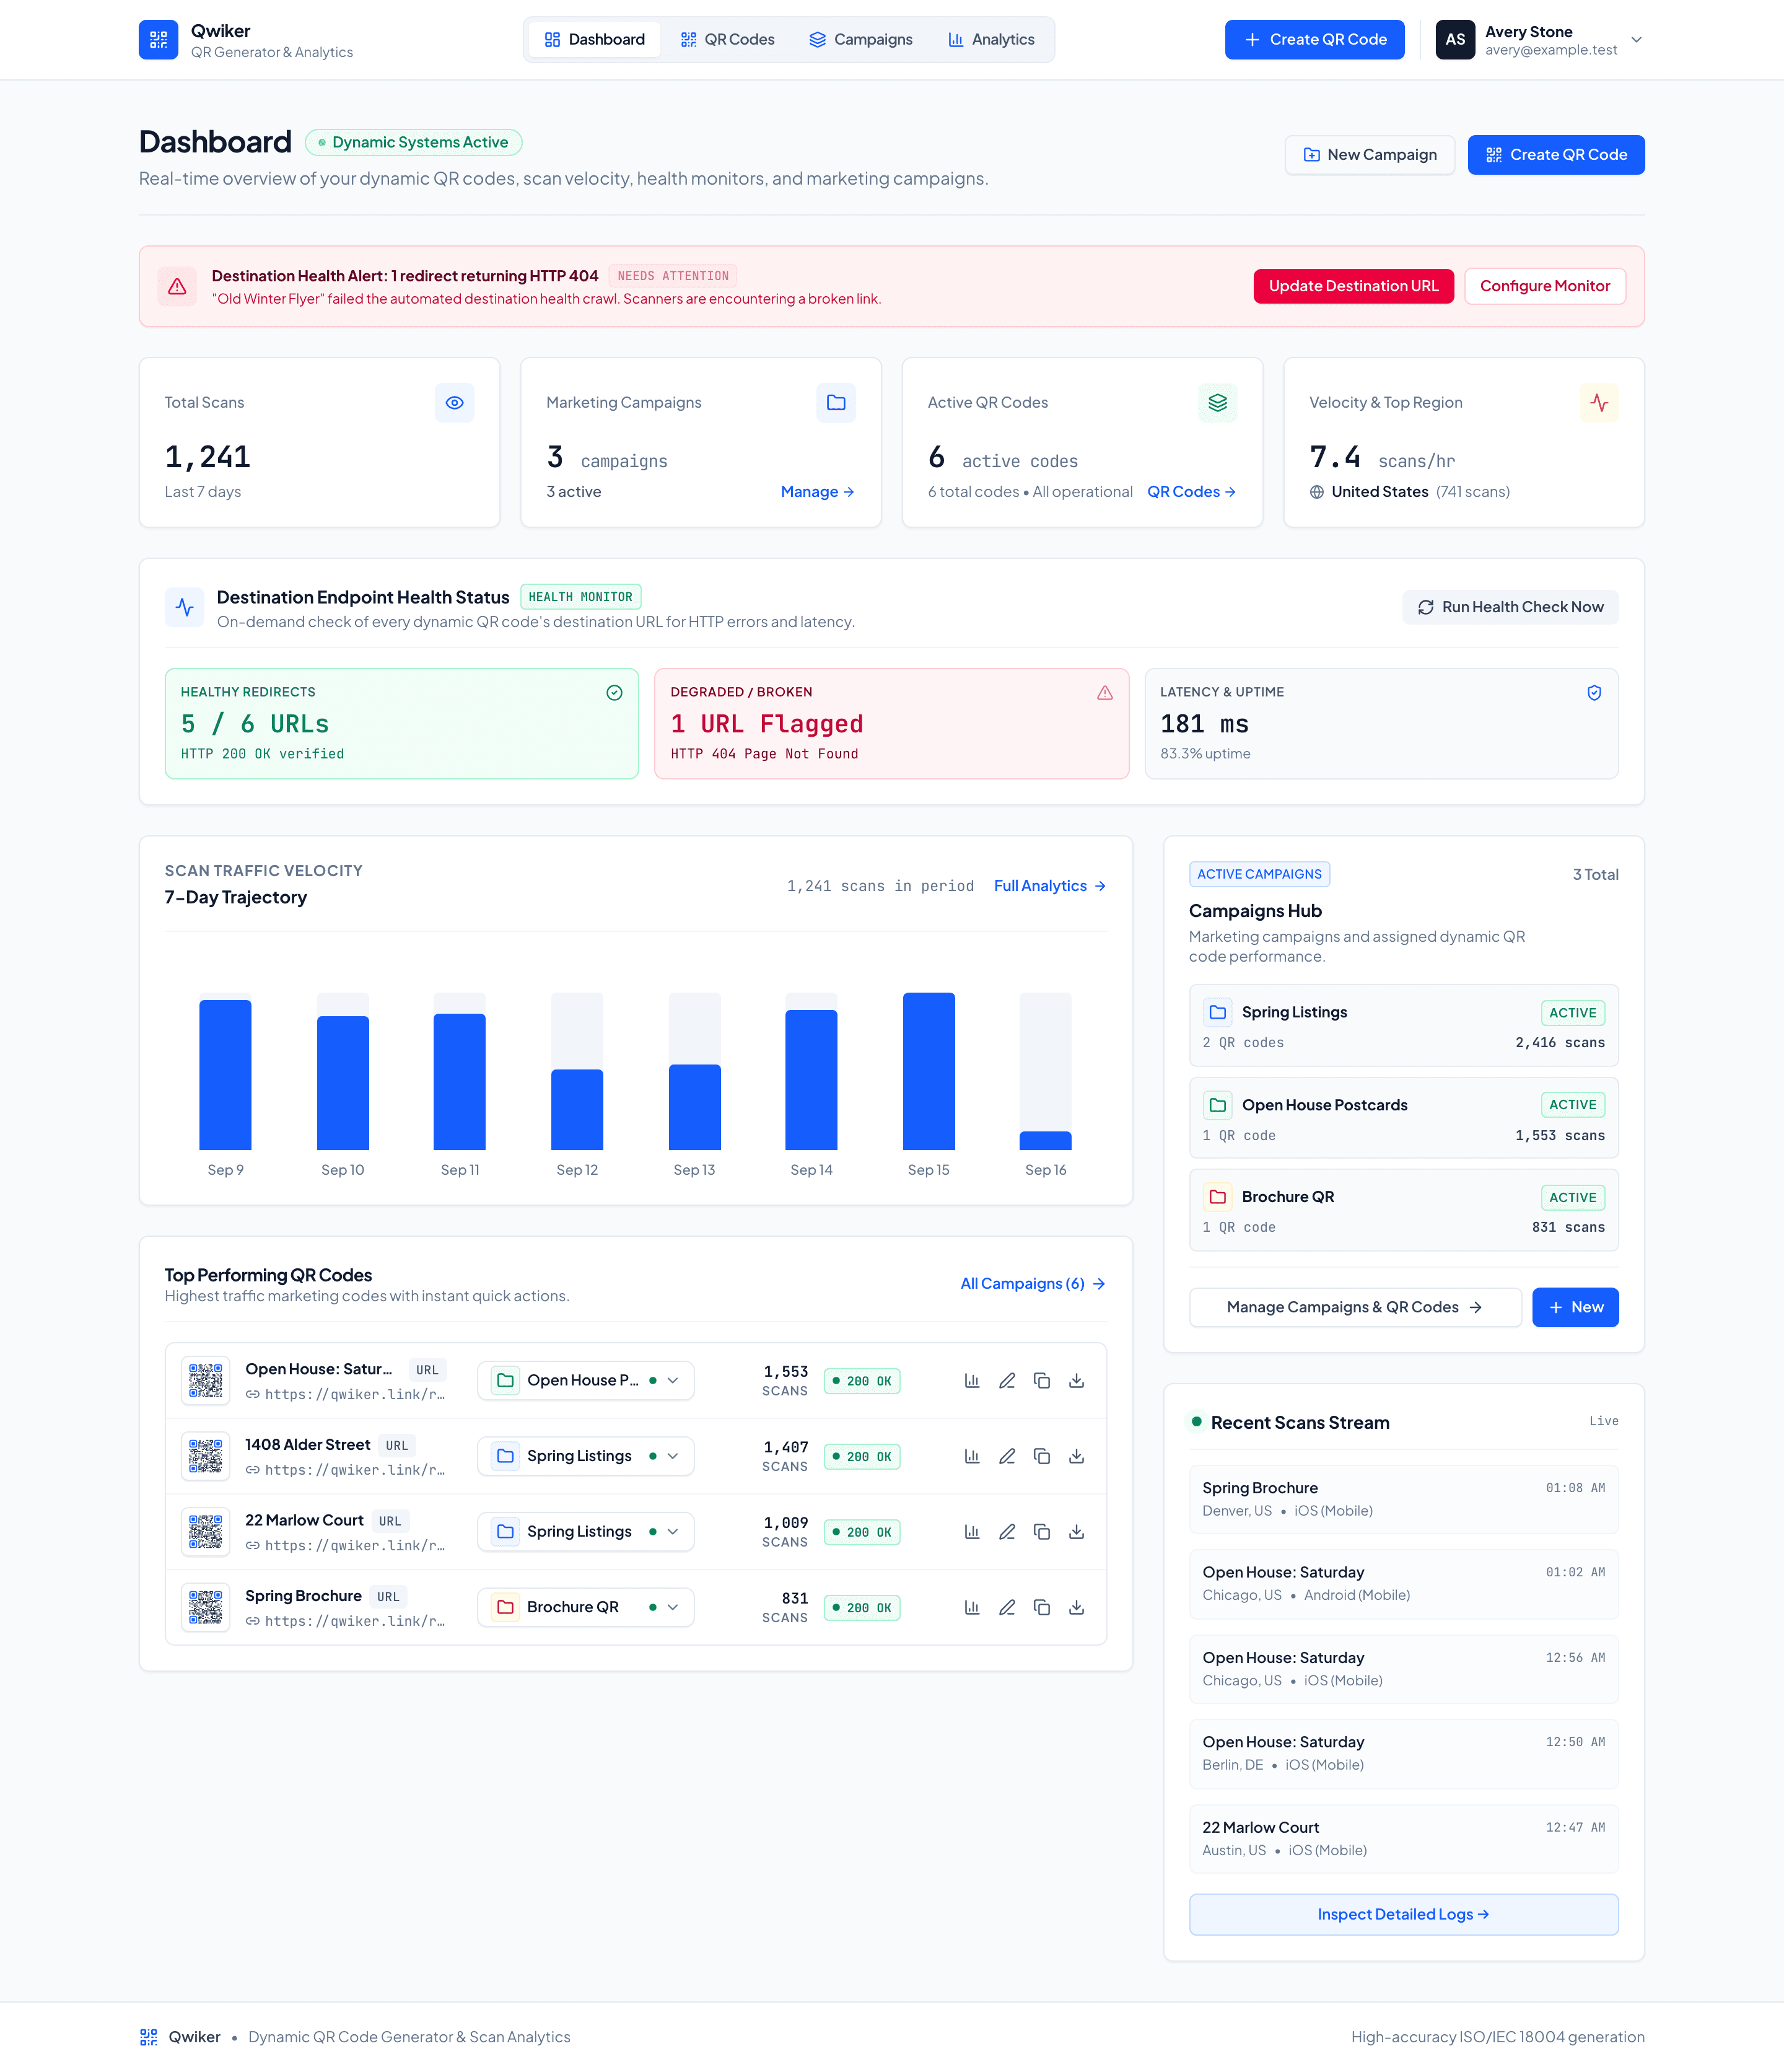The image size is (1784, 2072).
Task: Copy the 1408 Alder Street QR link
Action: click(1042, 1457)
